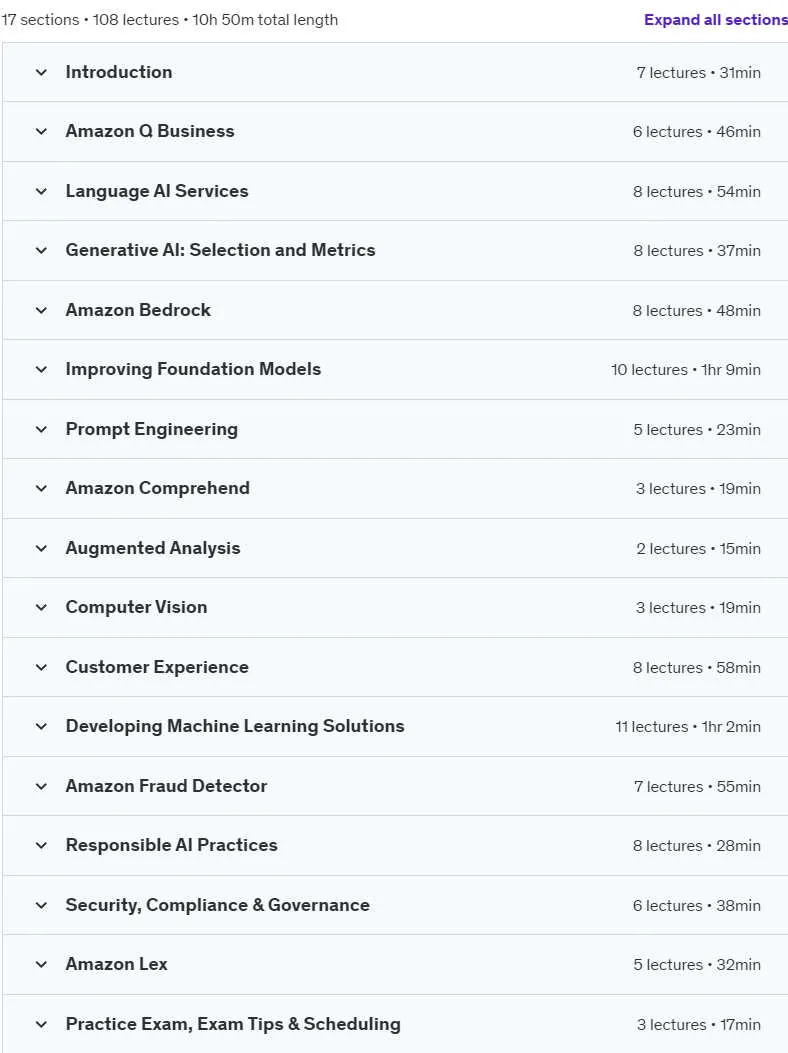Expand Language AI Services chevron
The height and width of the screenshot is (1053, 788).
pos(42,191)
